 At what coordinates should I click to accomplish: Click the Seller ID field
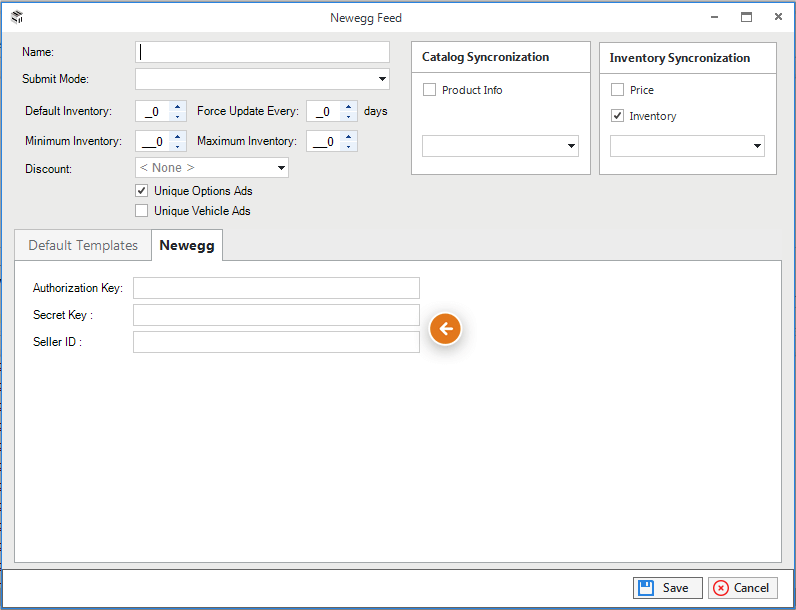pyautogui.click(x=276, y=342)
